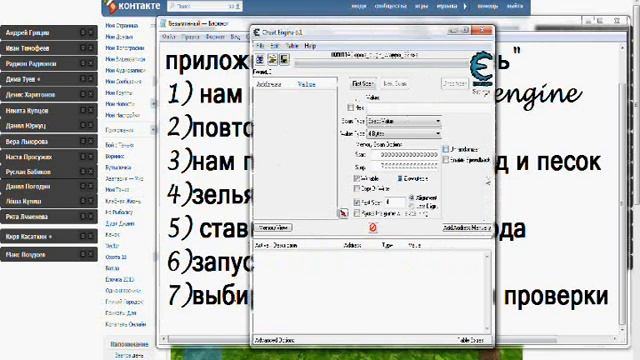Open Help menu in Cheat Engine
This screenshot has height=360, width=640.
[x=310, y=46]
